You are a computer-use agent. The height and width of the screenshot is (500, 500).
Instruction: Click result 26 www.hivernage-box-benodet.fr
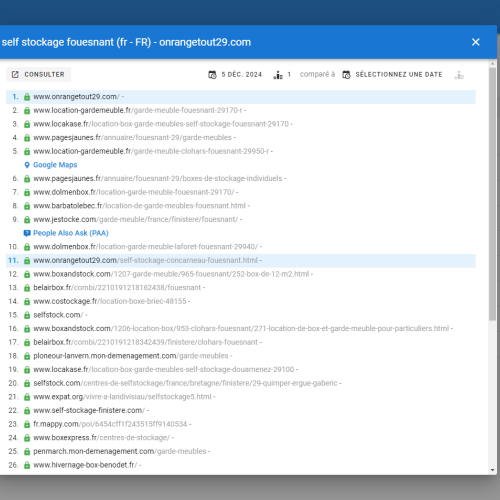tap(85, 465)
